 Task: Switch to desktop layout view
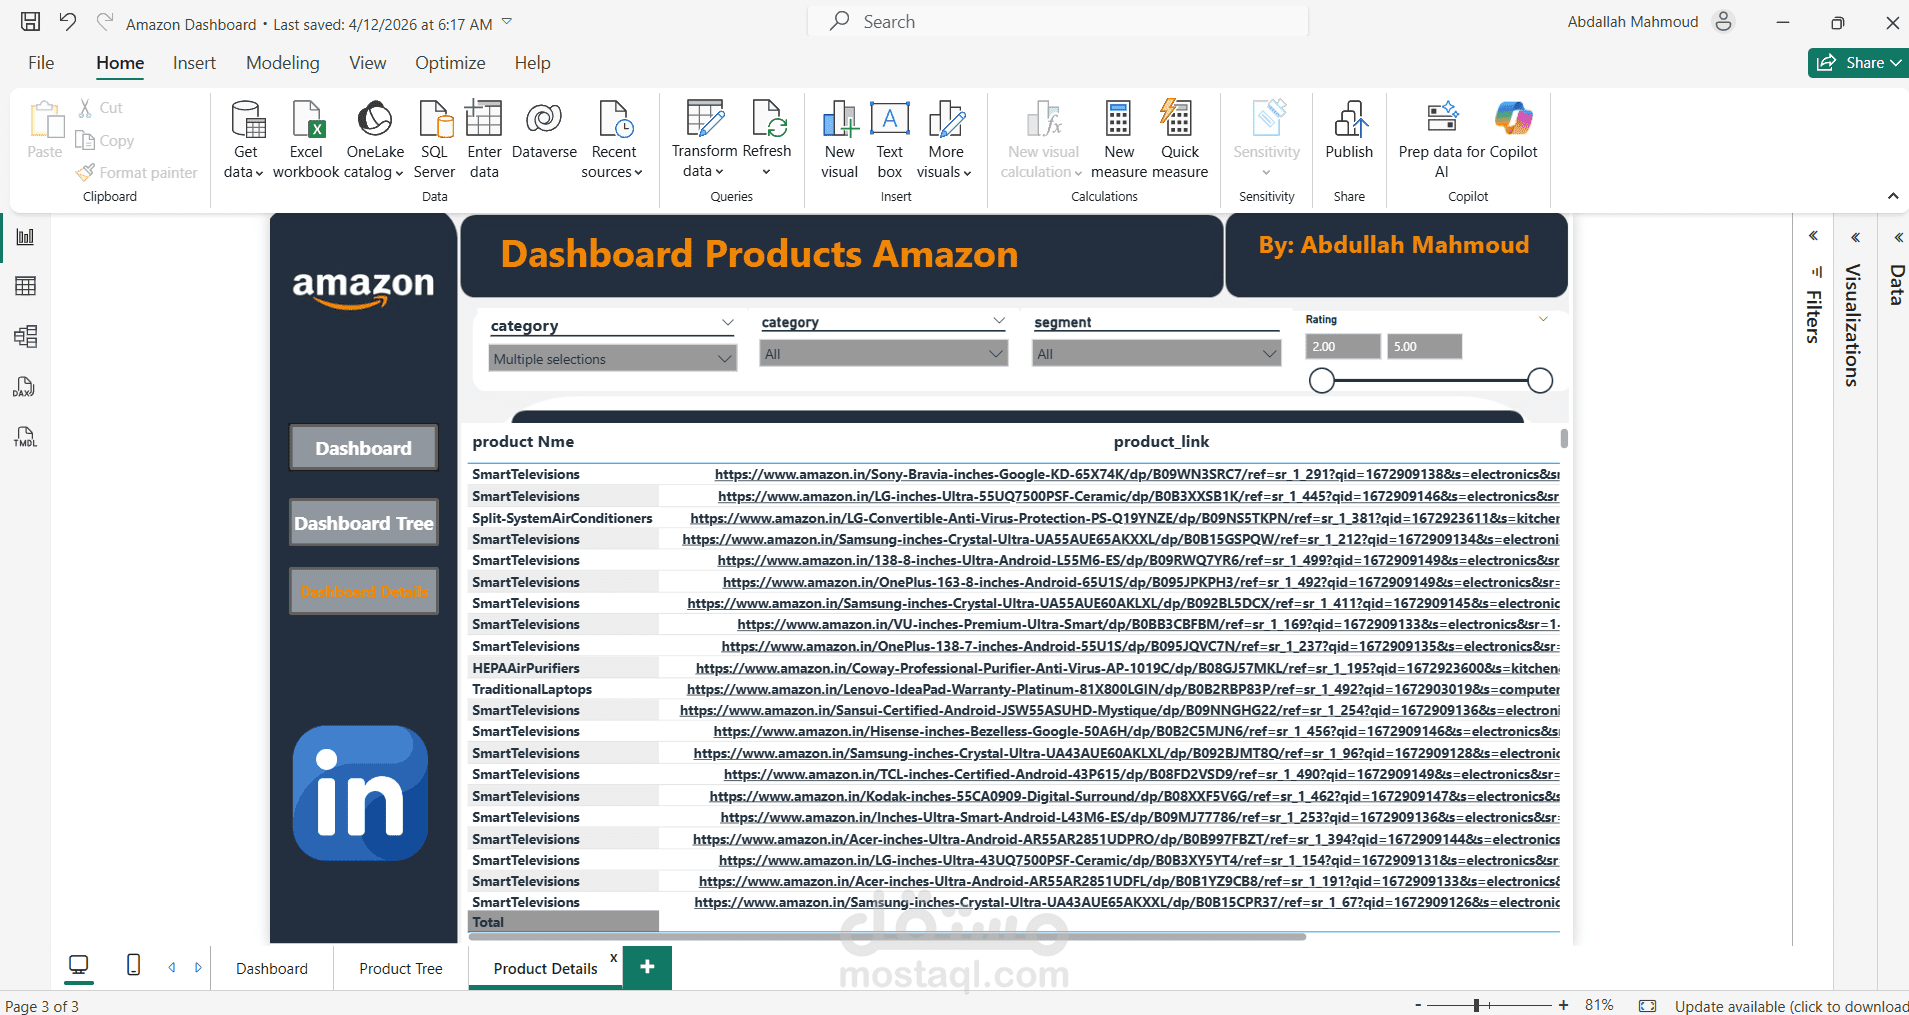pos(78,966)
